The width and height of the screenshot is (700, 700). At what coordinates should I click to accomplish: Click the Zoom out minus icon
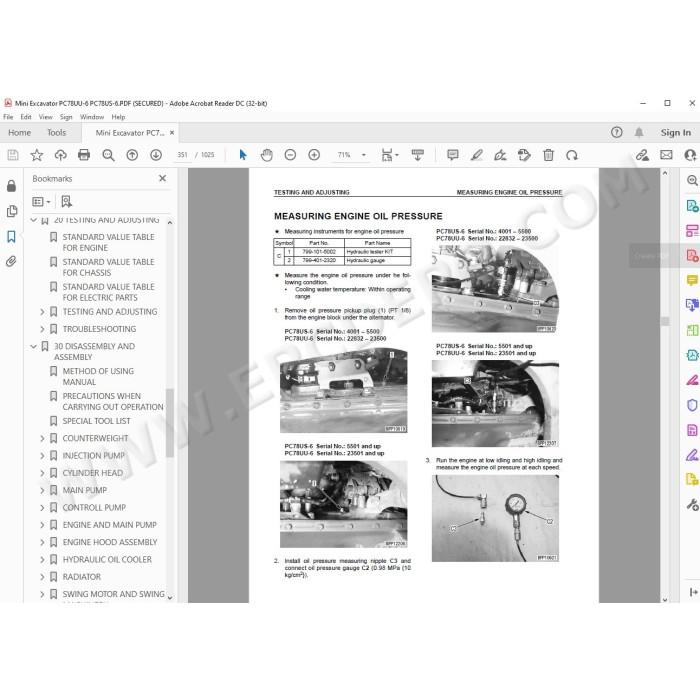290,155
